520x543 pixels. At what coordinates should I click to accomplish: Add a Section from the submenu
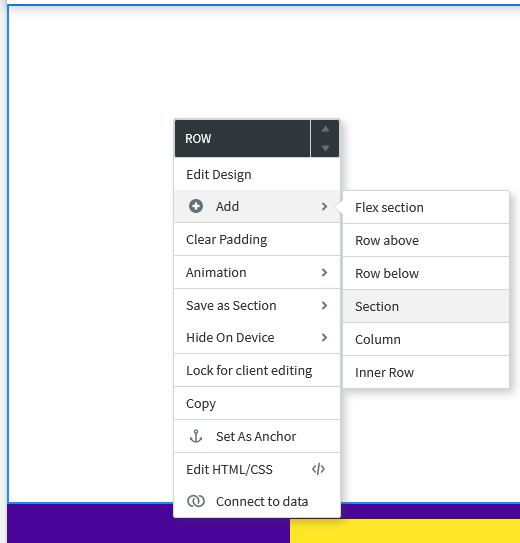pyautogui.click(x=426, y=306)
